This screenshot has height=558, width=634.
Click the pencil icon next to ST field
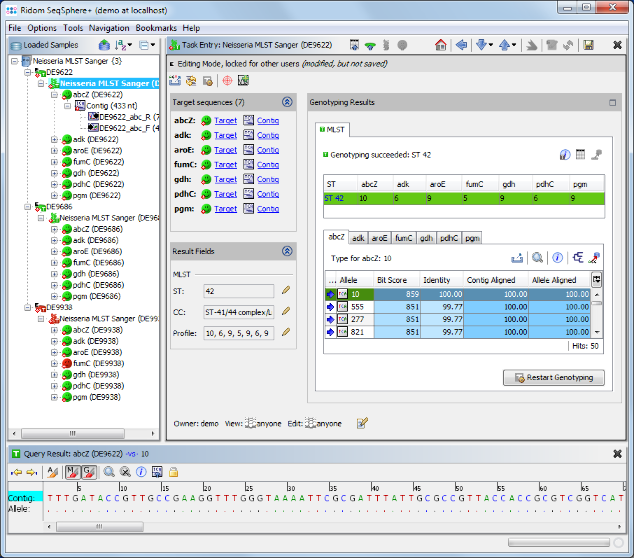point(285,290)
